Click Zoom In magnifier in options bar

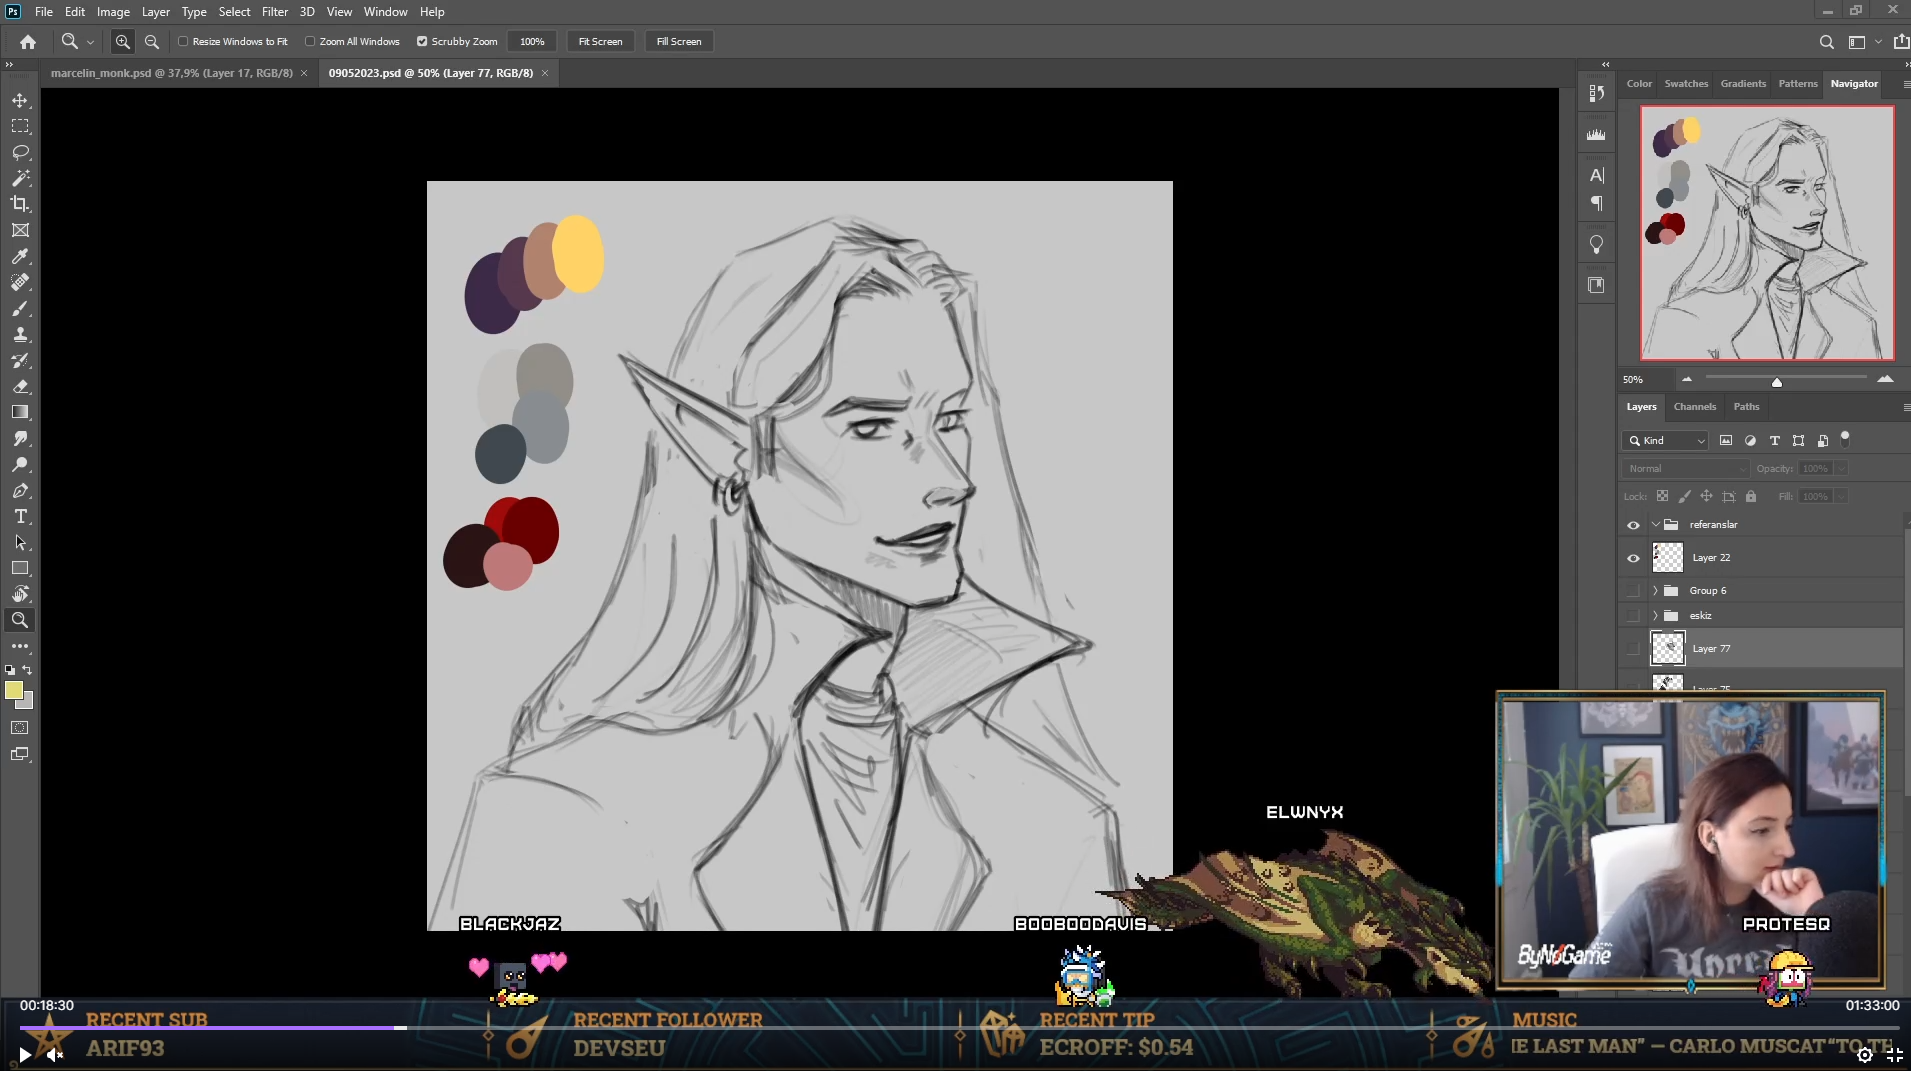click(122, 41)
